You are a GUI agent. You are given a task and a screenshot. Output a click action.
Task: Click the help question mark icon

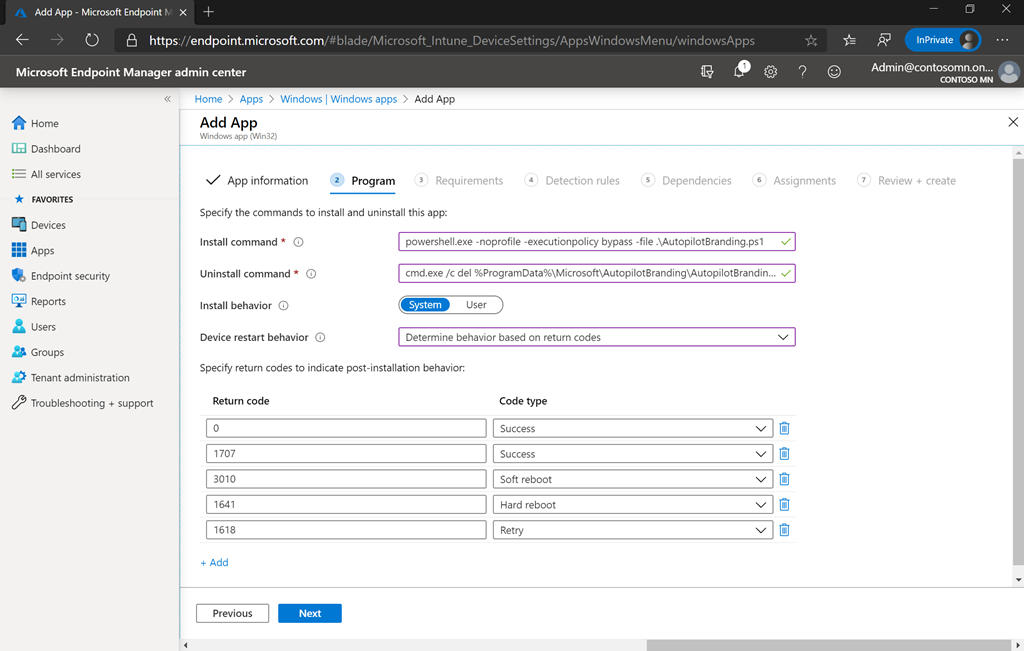click(x=802, y=72)
